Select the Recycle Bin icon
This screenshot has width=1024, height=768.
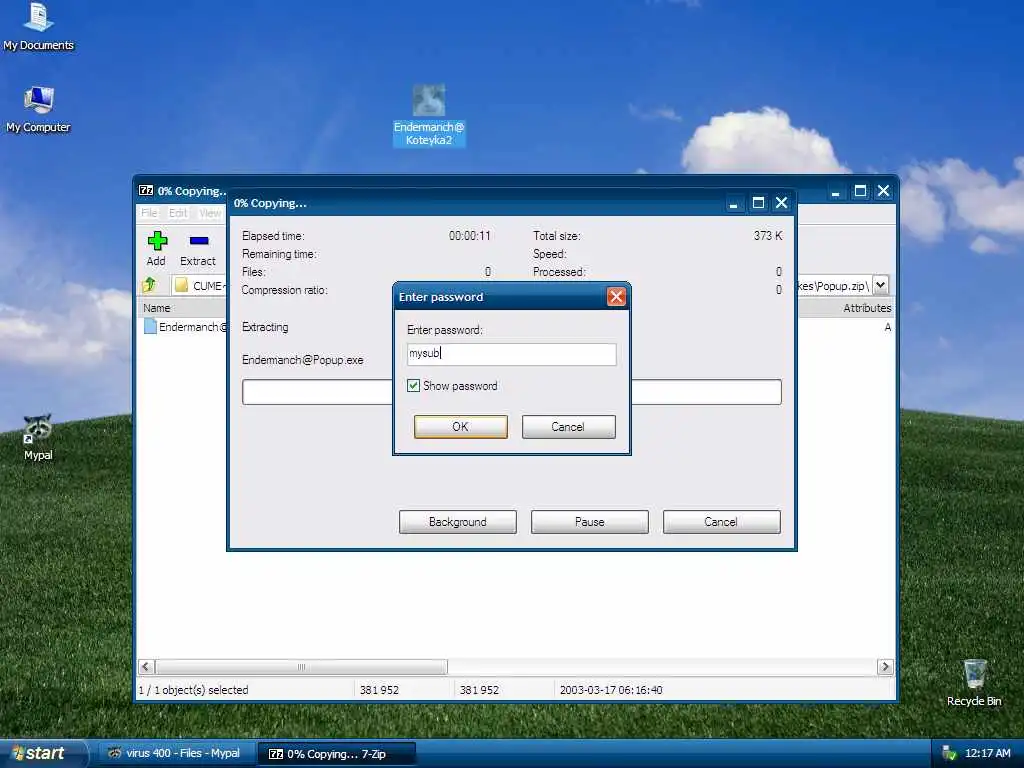click(x=974, y=682)
